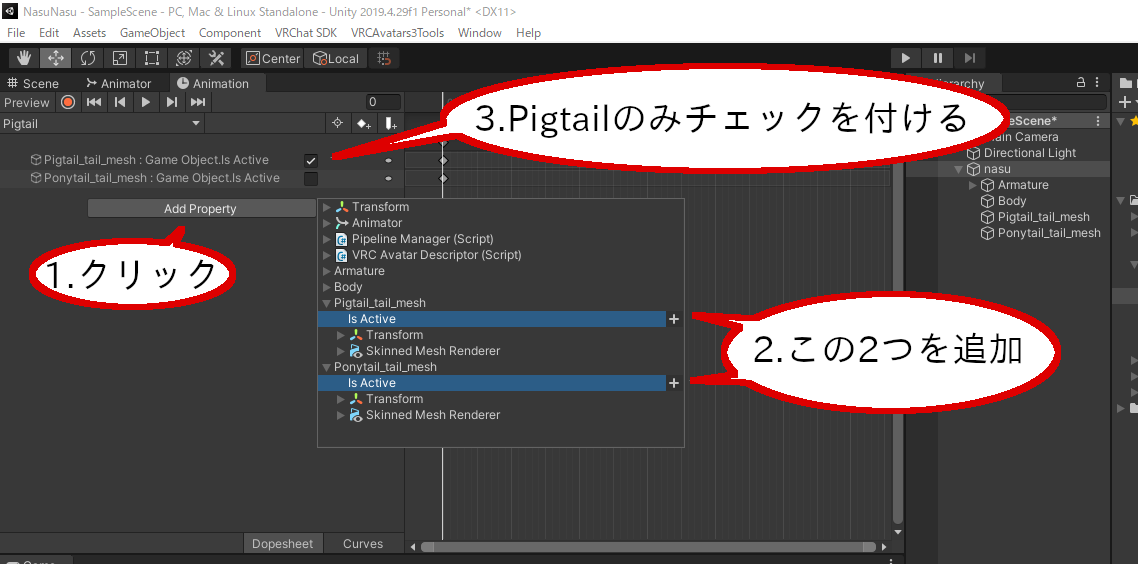
Task: Expand Armature in property popup
Action: pyautogui.click(x=327, y=271)
